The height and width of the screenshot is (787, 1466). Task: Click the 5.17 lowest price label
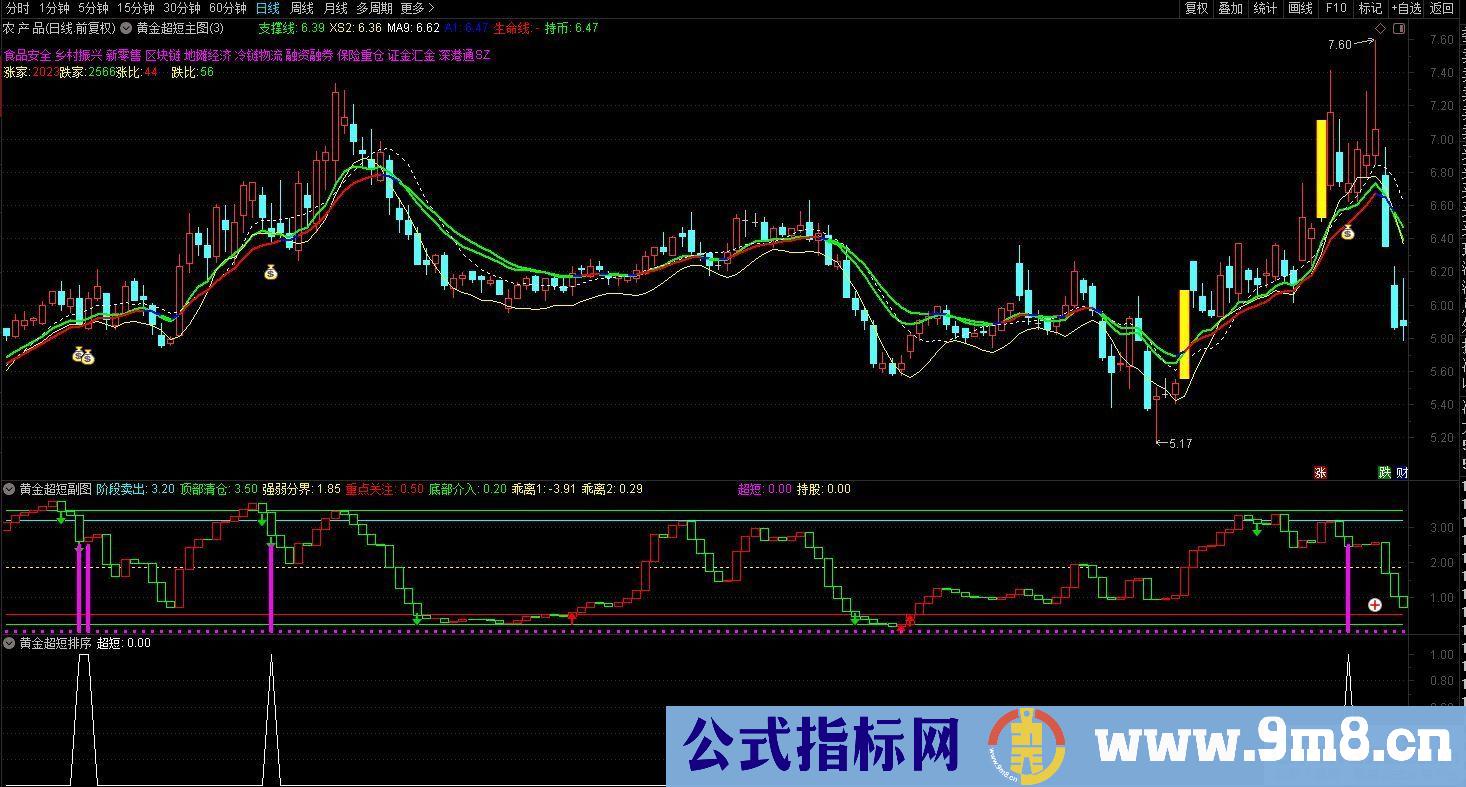(1180, 443)
